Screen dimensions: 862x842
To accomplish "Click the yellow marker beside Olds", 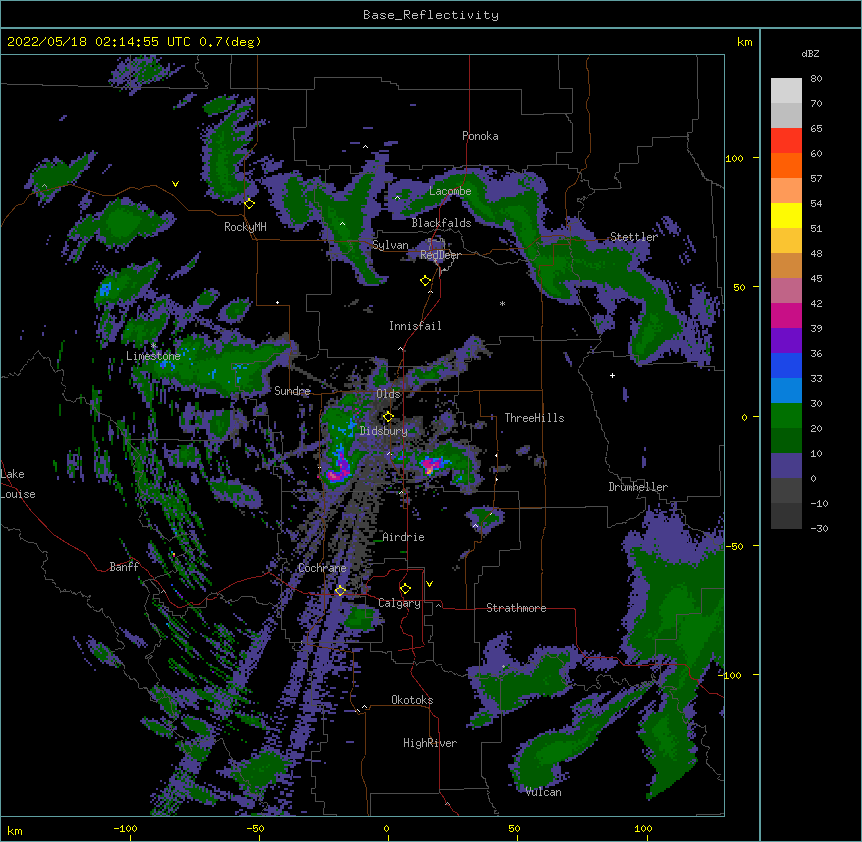I will pos(388,416).
